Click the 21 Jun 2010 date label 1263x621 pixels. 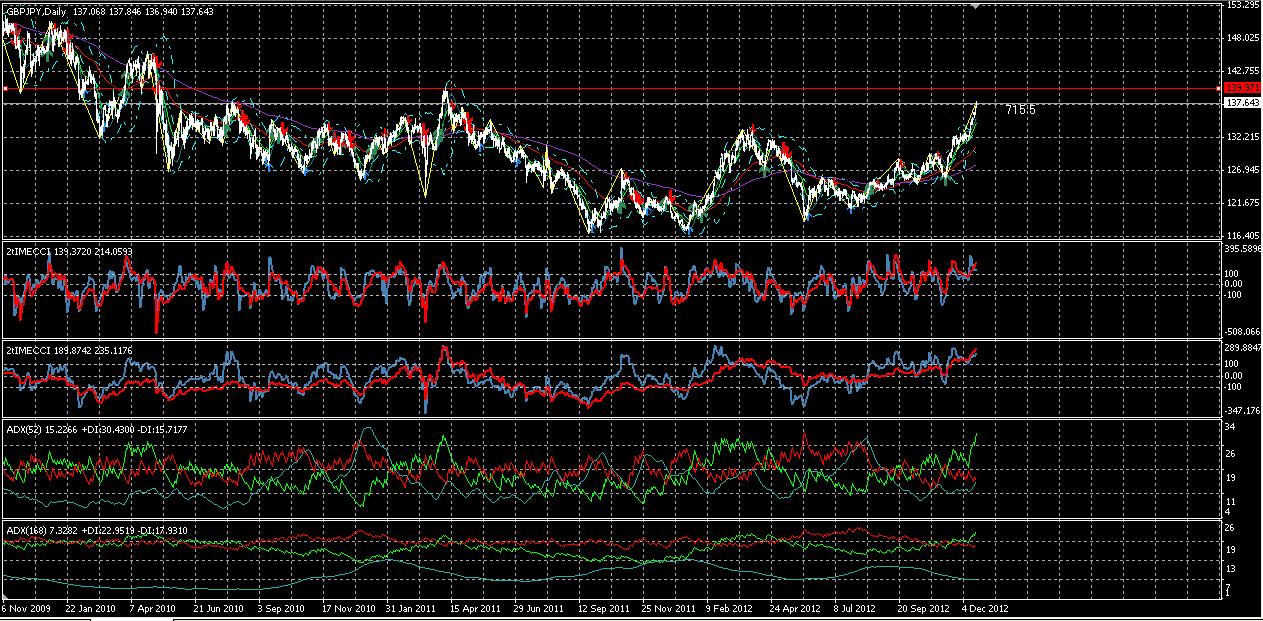[218, 607]
